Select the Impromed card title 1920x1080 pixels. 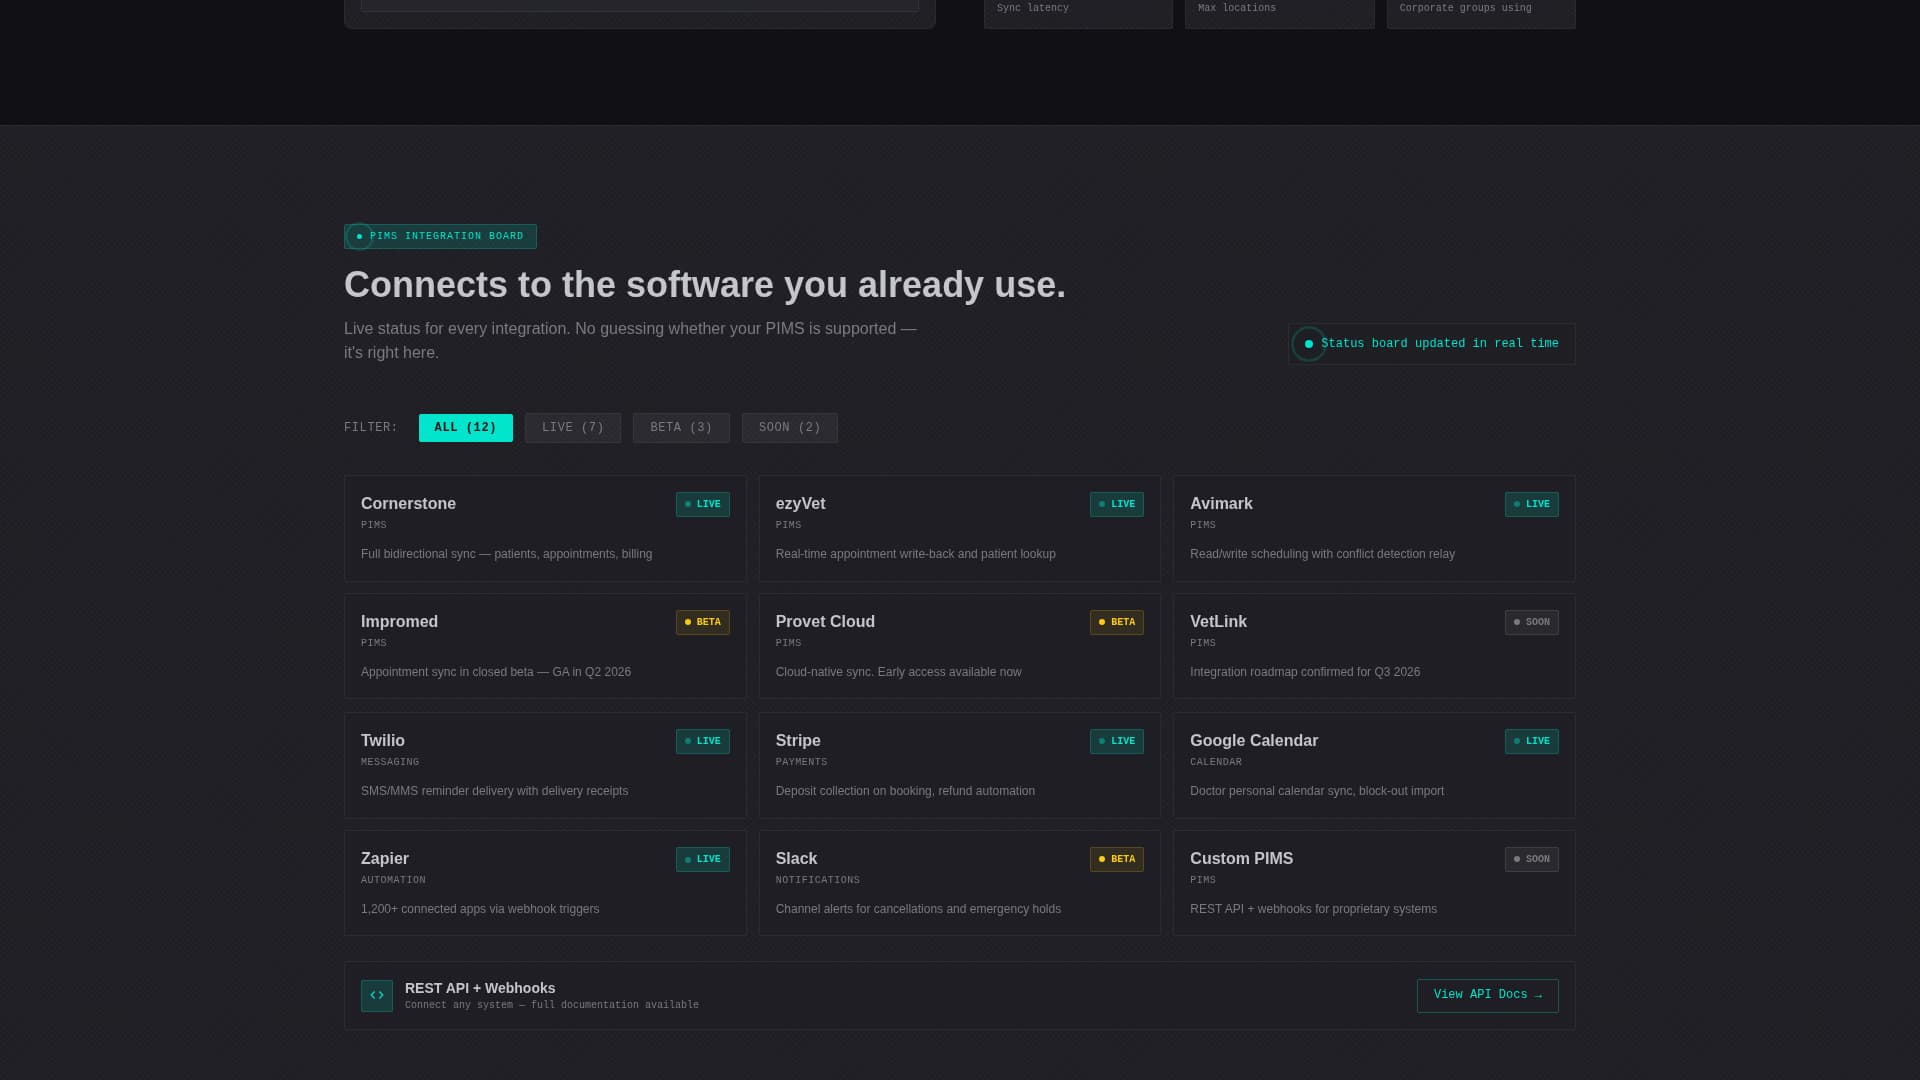click(x=399, y=622)
